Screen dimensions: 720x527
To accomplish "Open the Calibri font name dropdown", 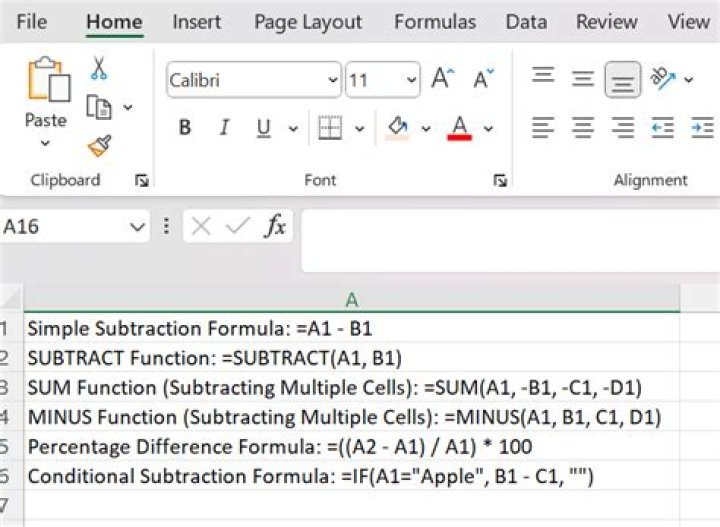I will [333, 80].
